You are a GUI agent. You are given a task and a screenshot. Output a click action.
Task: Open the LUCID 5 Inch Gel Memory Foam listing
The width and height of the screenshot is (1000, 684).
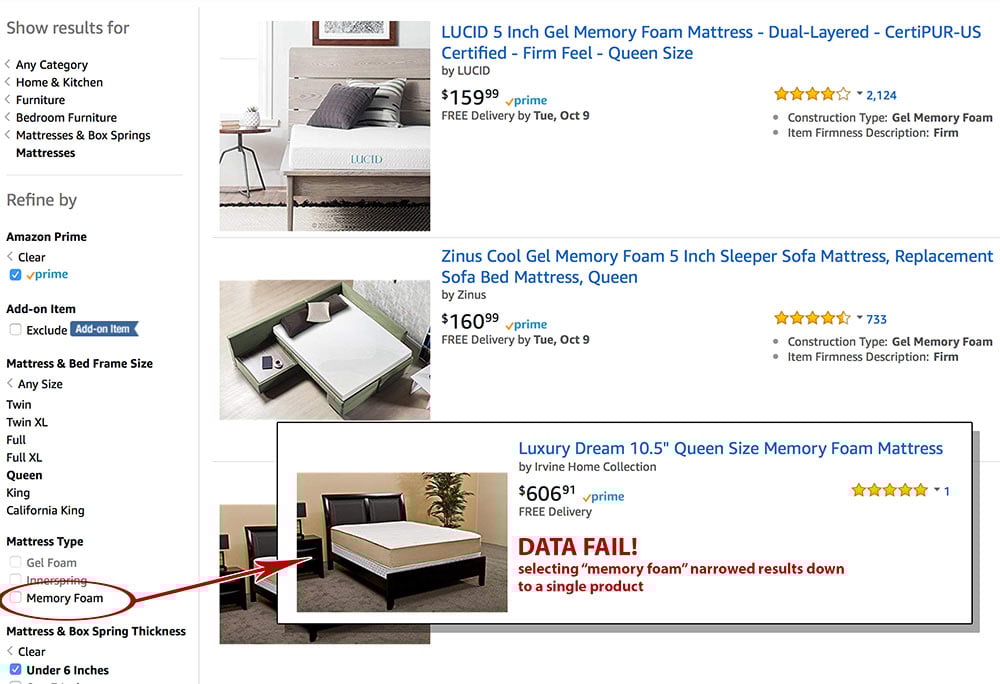[x=712, y=32]
